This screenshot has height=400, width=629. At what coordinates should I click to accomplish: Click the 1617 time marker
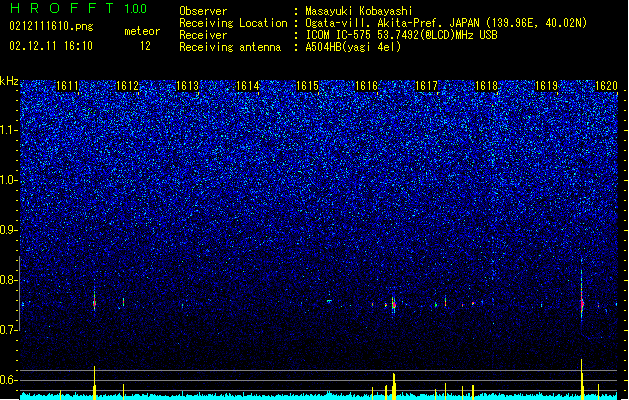coord(426,86)
